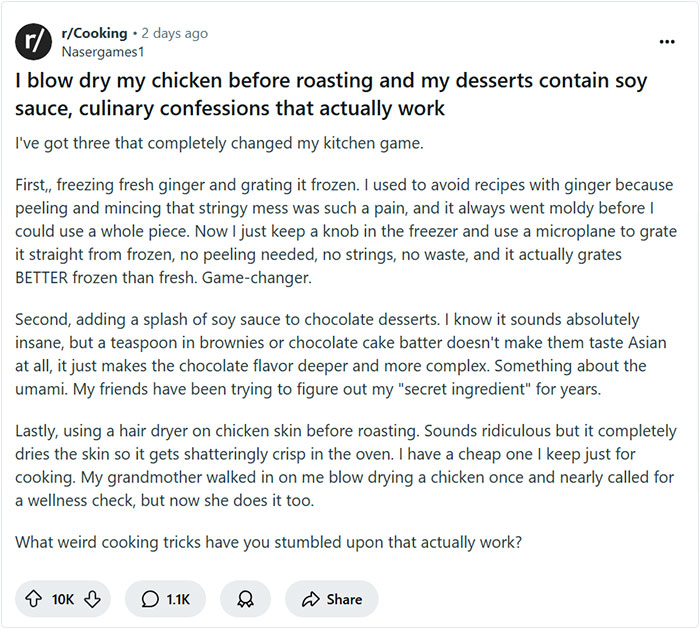Screen dimensions: 700x629
Task: Give an award using the award icon
Action: point(245,599)
